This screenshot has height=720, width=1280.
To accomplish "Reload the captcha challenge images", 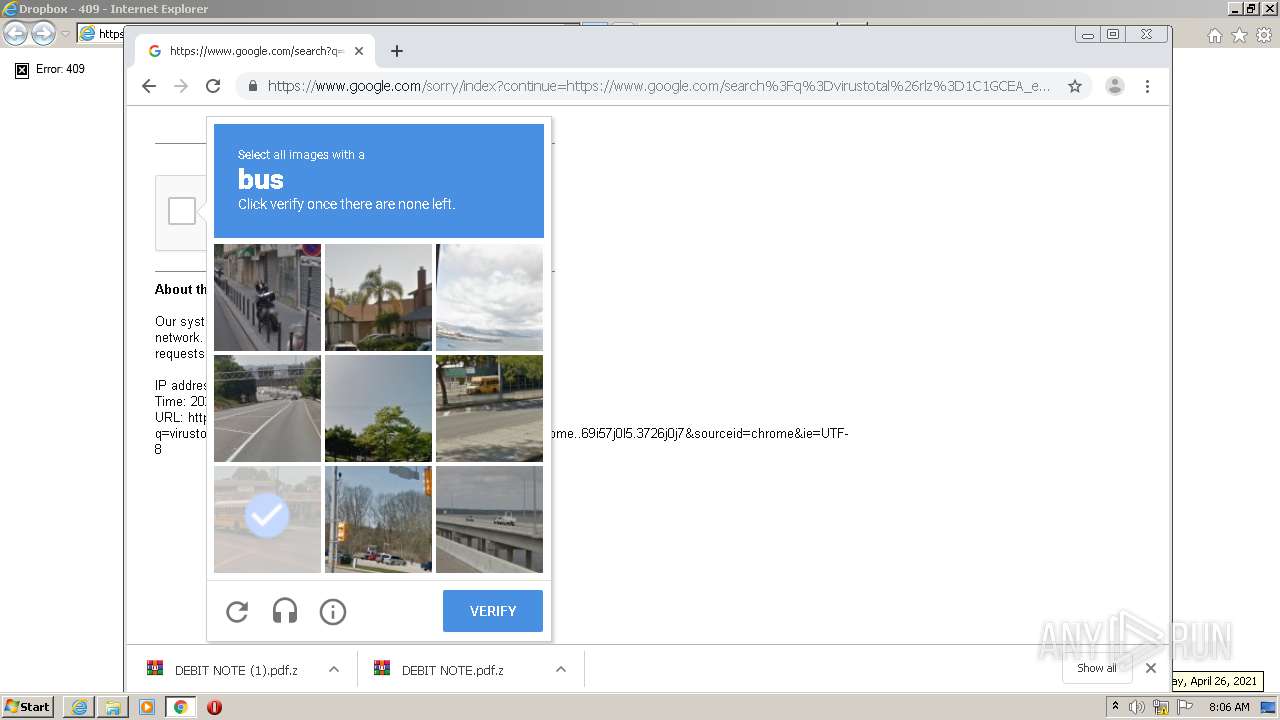I will click(x=237, y=611).
